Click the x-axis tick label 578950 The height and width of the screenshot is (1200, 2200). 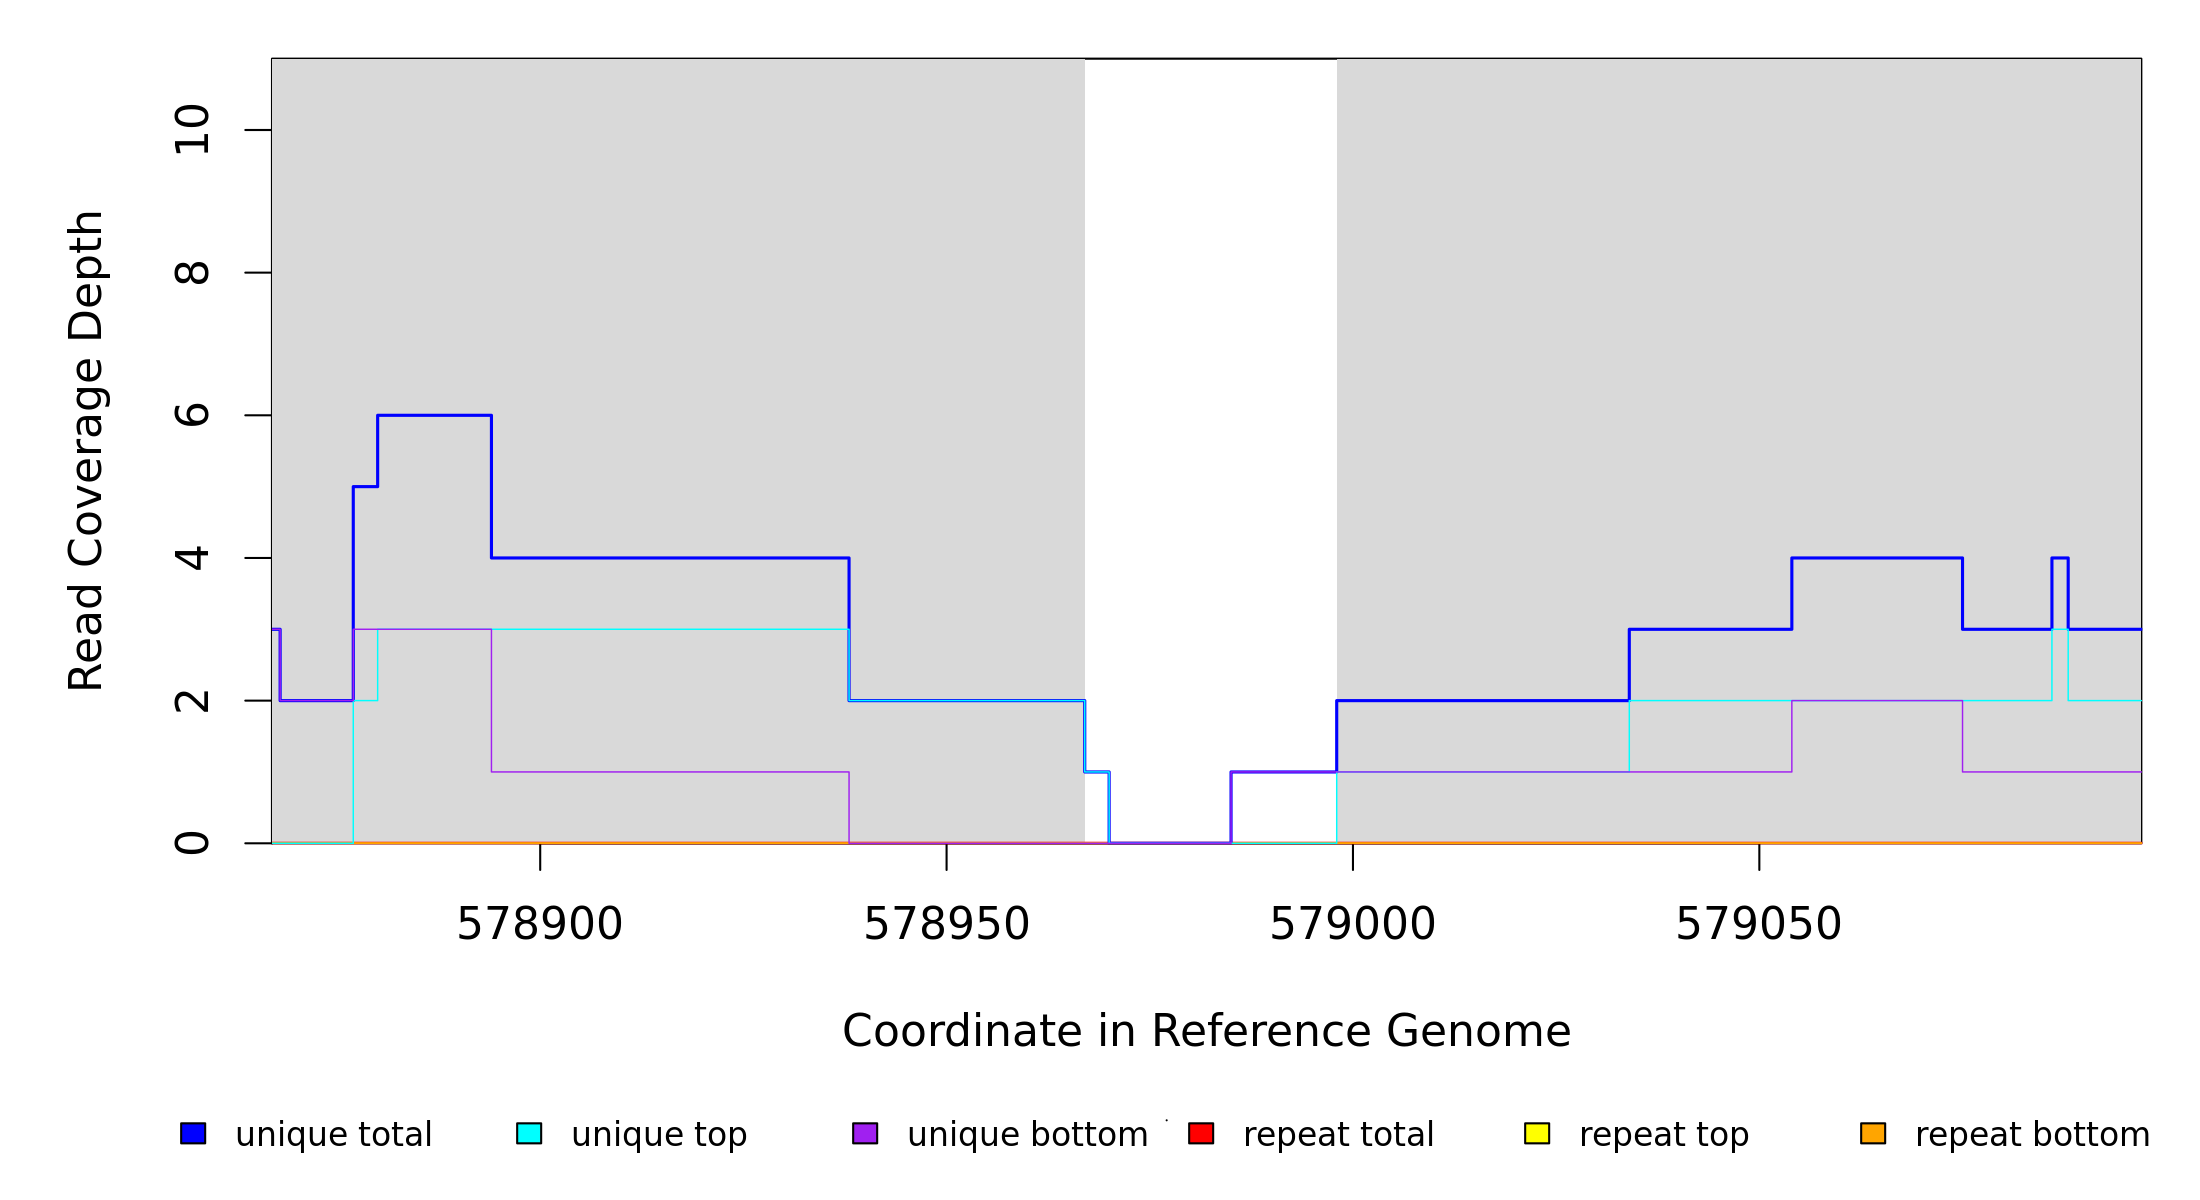point(946,925)
